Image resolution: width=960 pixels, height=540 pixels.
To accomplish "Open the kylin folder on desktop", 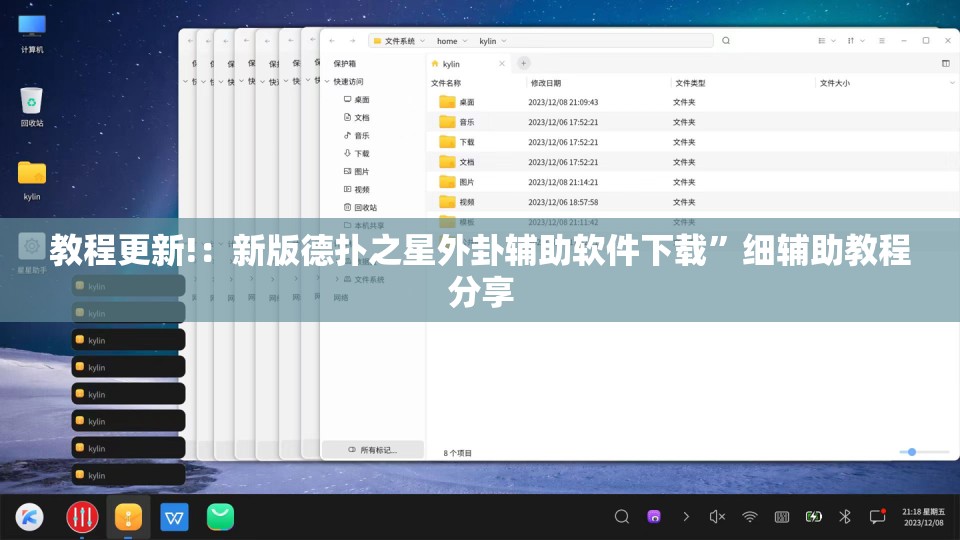I will (32, 180).
